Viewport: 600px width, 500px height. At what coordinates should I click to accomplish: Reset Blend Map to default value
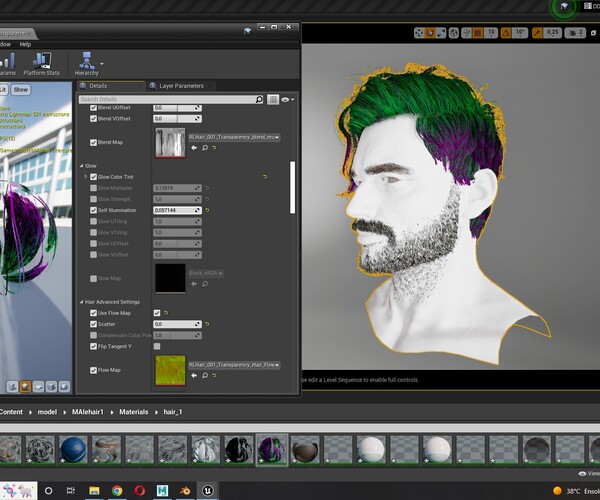[214, 148]
